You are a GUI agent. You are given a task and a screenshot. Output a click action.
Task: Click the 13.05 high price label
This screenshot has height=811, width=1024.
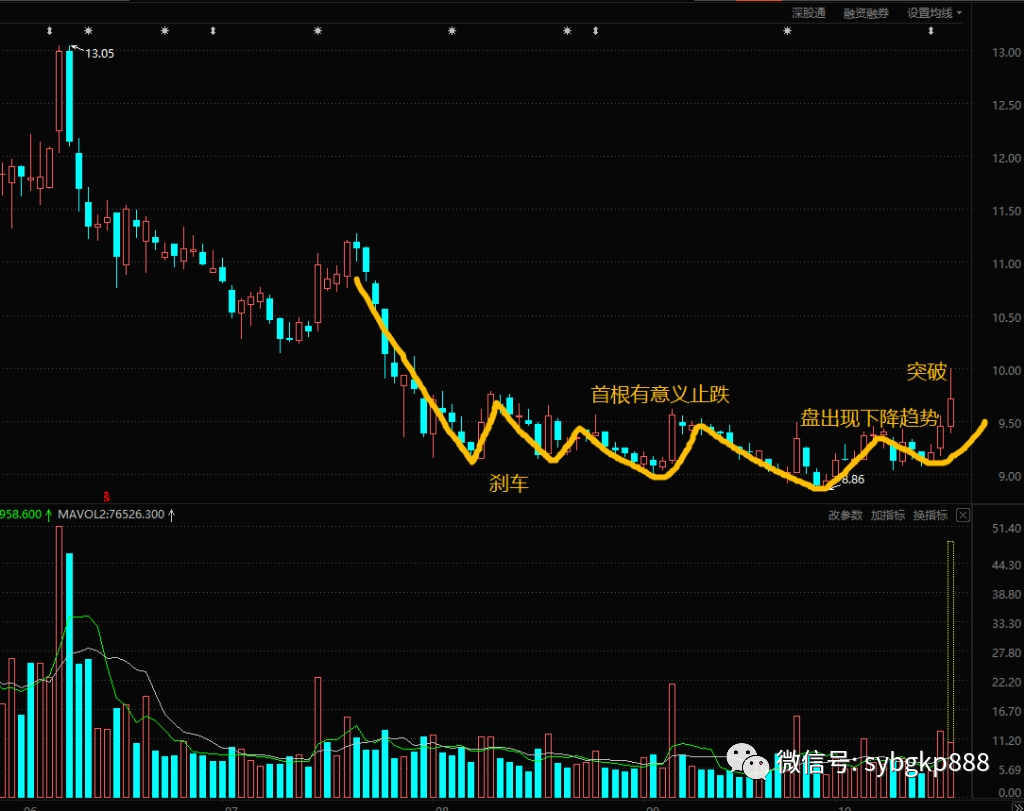[99, 54]
